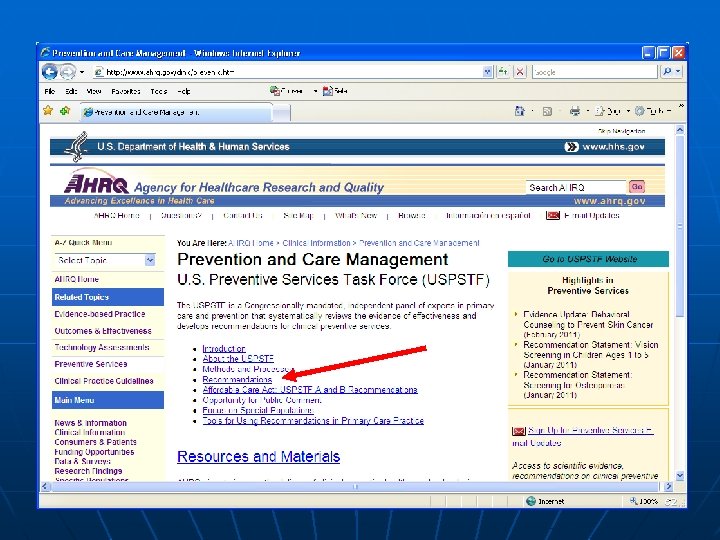Open the News & Information menu link
720x540 pixels.
point(90,423)
